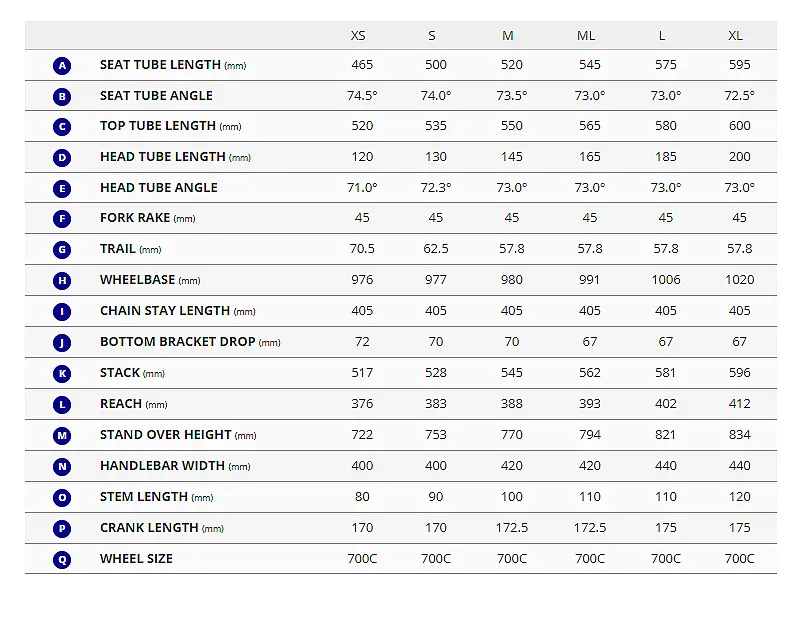Click the J badge for Bottom Bracket Drop
The width and height of the screenshot is (803, 625).
click(x=62, y=343)
